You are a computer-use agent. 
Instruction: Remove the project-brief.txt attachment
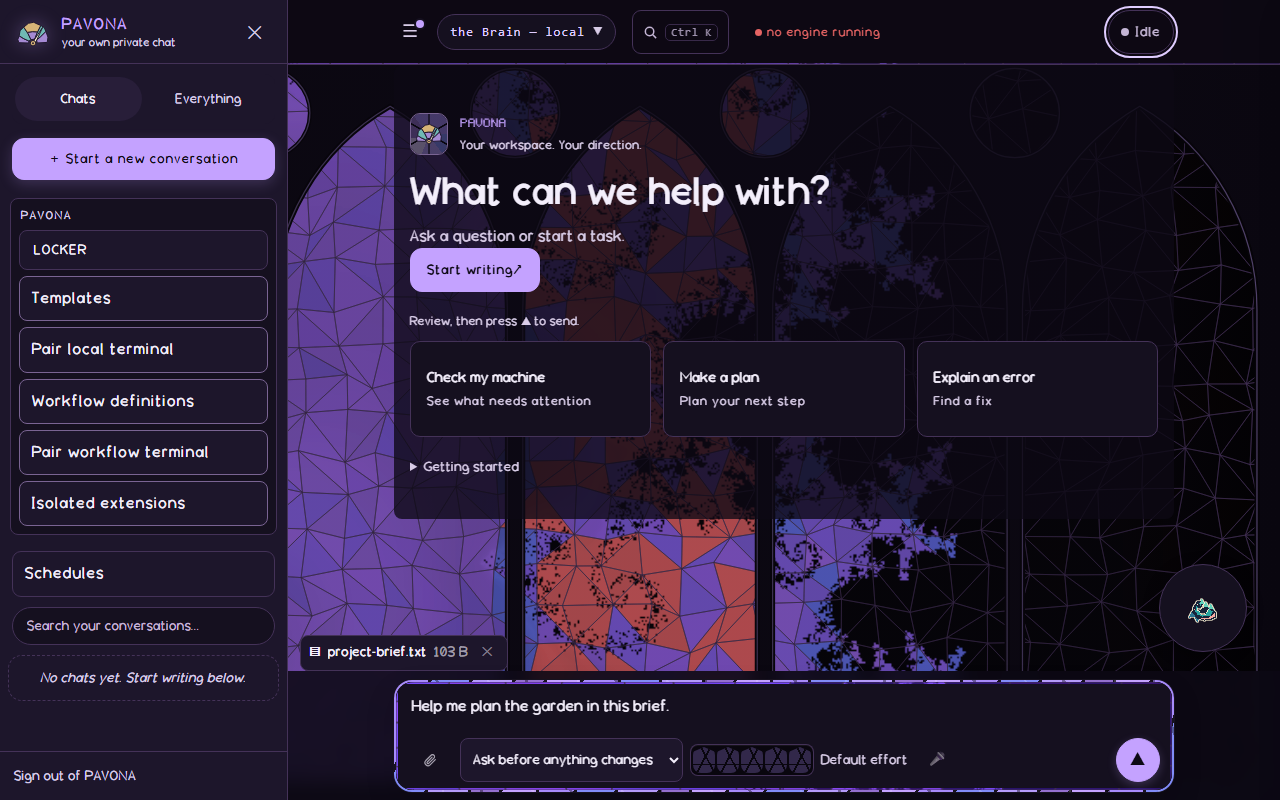[x=487, y=652]
